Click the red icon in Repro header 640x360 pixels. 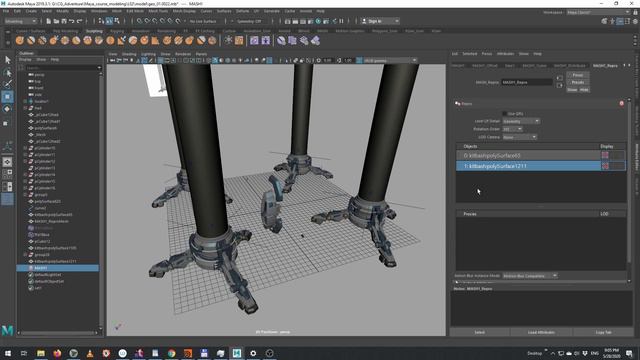tap(622, 104)
